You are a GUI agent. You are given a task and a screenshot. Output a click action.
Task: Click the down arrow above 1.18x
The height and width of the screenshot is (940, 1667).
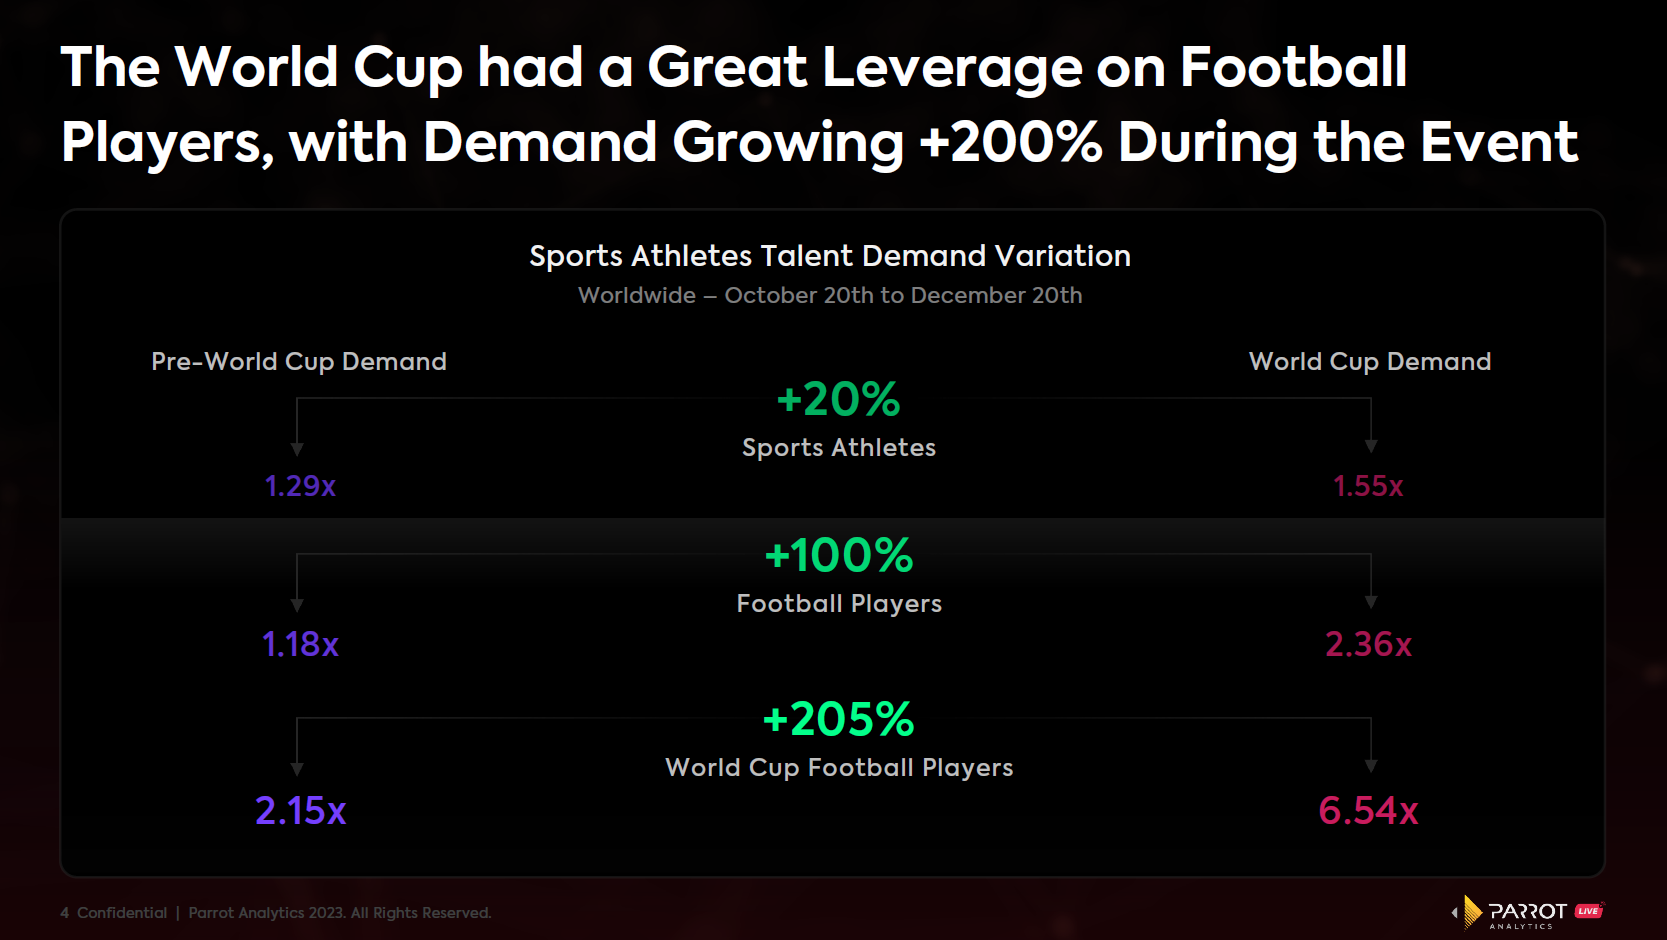point(297,605)
